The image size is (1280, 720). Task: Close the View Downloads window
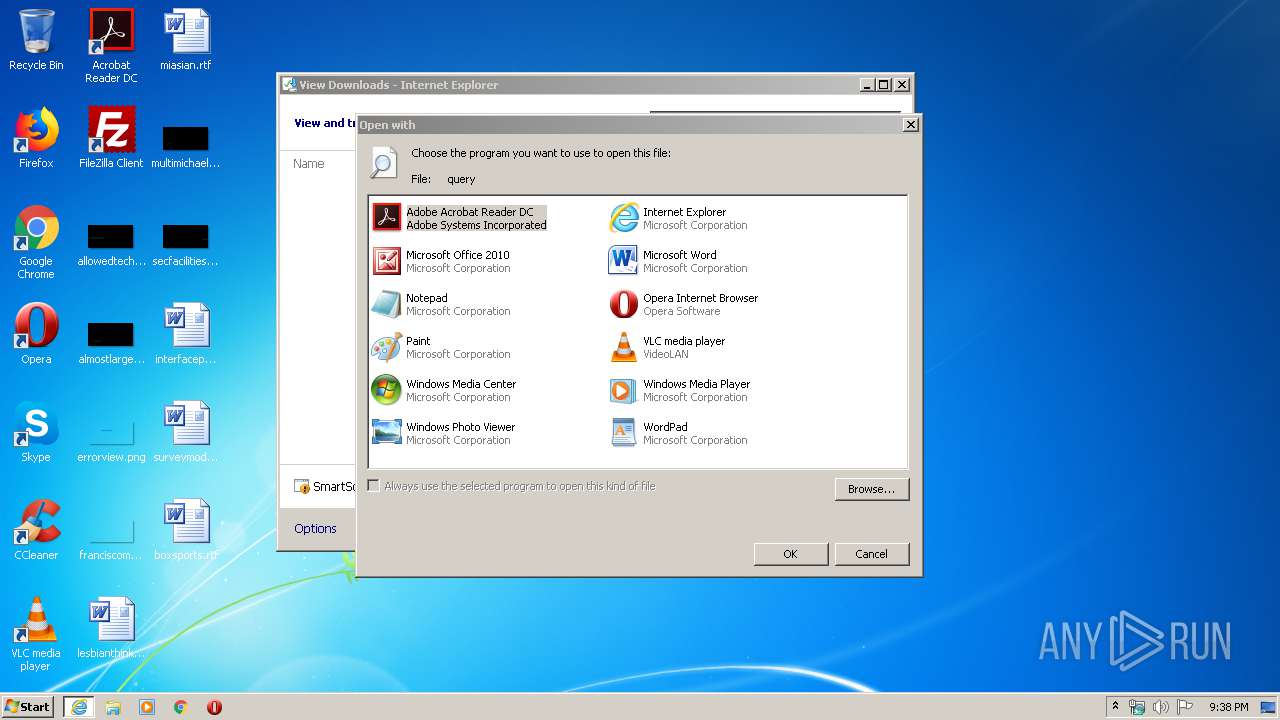901,85
